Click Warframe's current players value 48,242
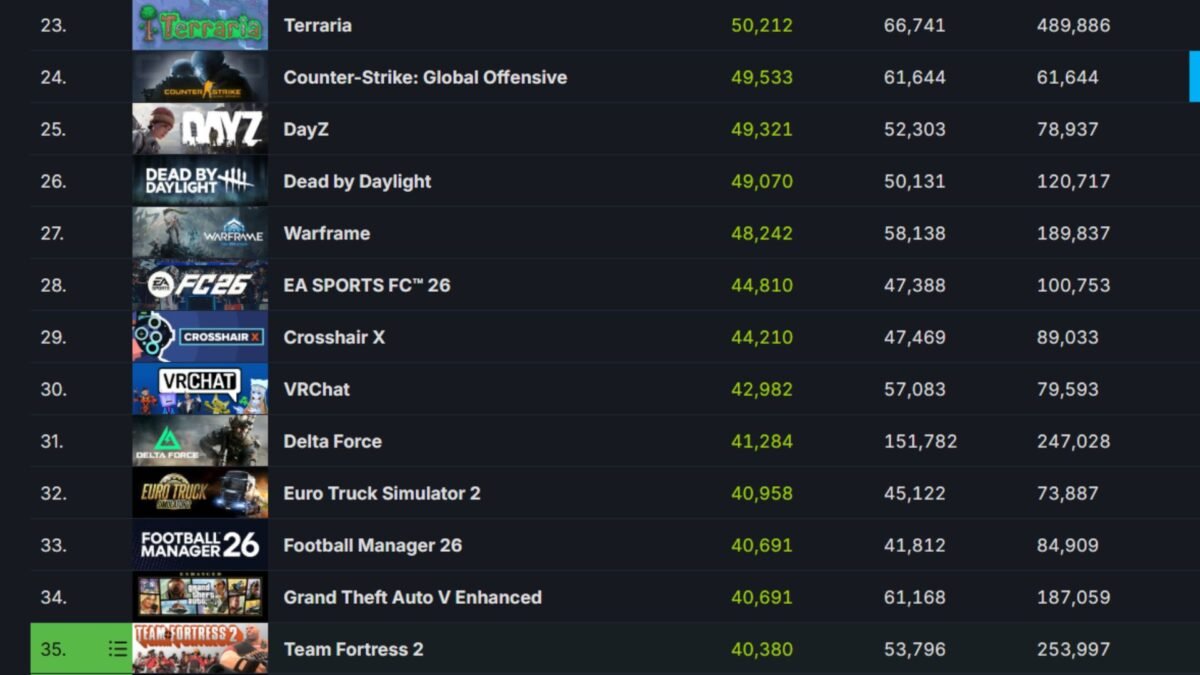Image resolution: width=1200 pixels, height=675 pixels. (762, 233)
